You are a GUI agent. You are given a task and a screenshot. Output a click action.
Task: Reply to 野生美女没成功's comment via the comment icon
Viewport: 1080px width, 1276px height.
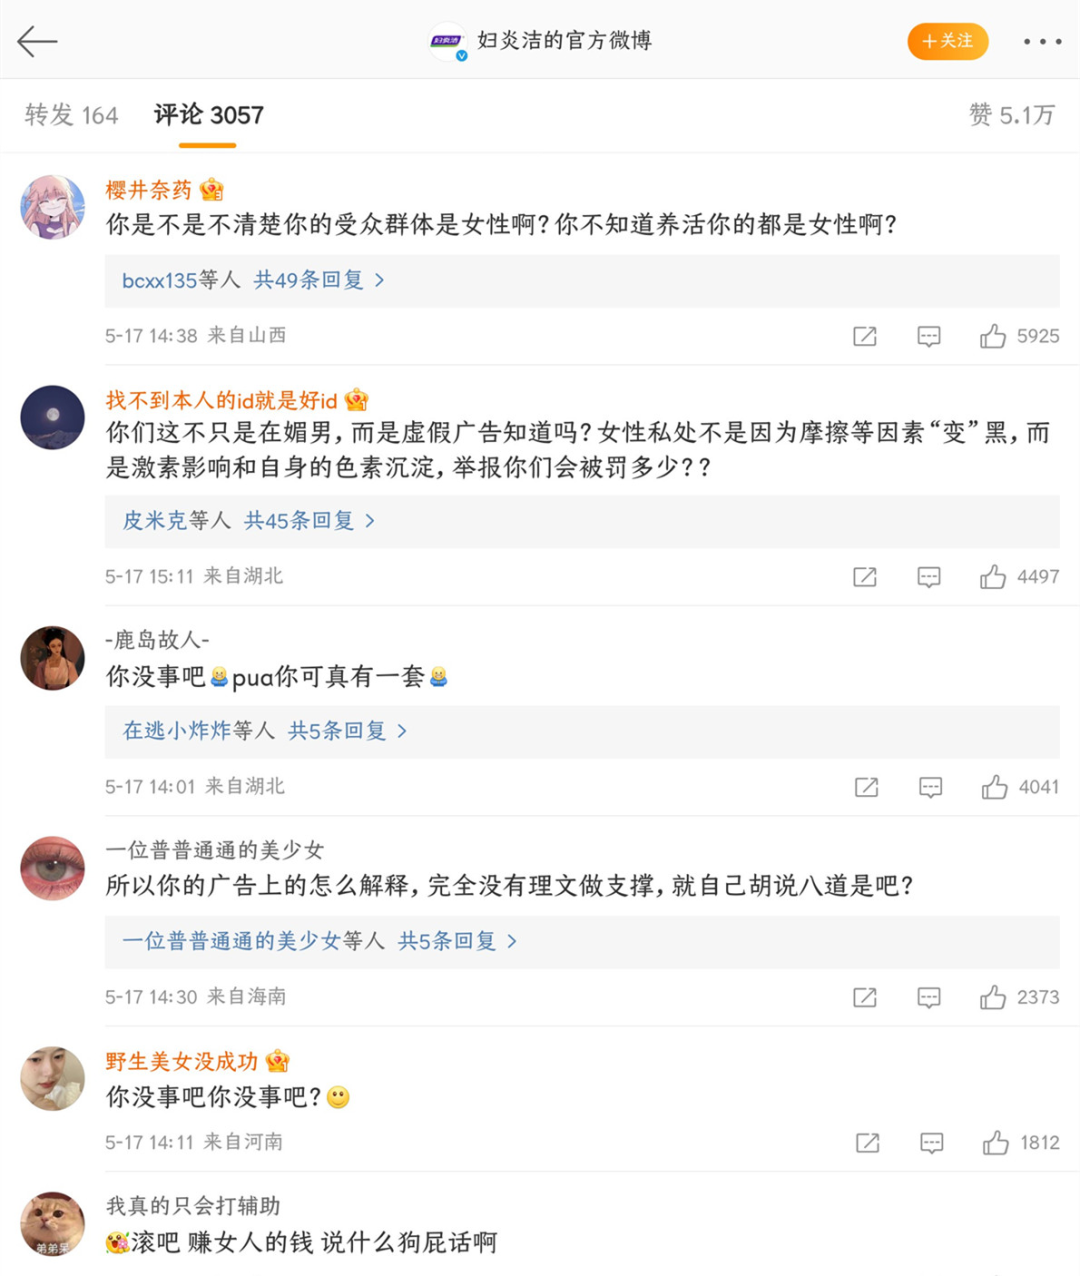pyautogui.click(x=931, y=1143)
